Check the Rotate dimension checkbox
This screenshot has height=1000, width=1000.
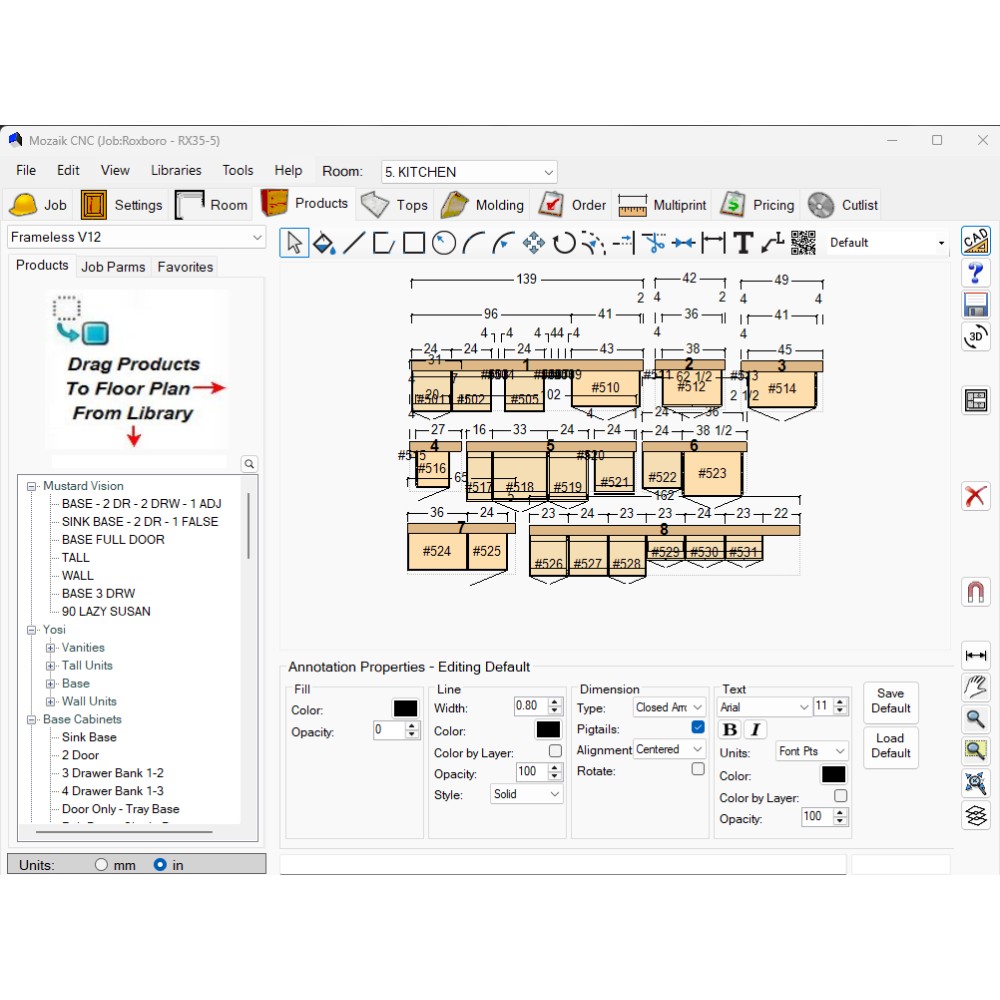[698, 770]
